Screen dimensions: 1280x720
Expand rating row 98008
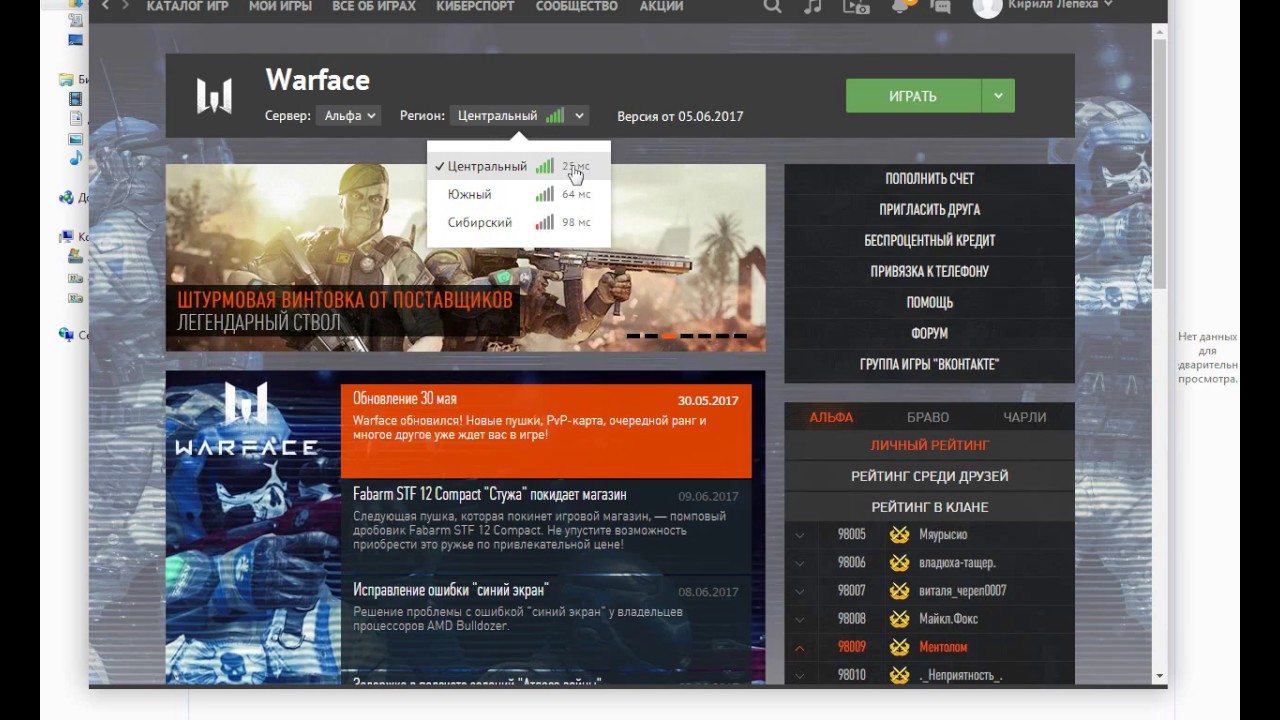point(799,619)
